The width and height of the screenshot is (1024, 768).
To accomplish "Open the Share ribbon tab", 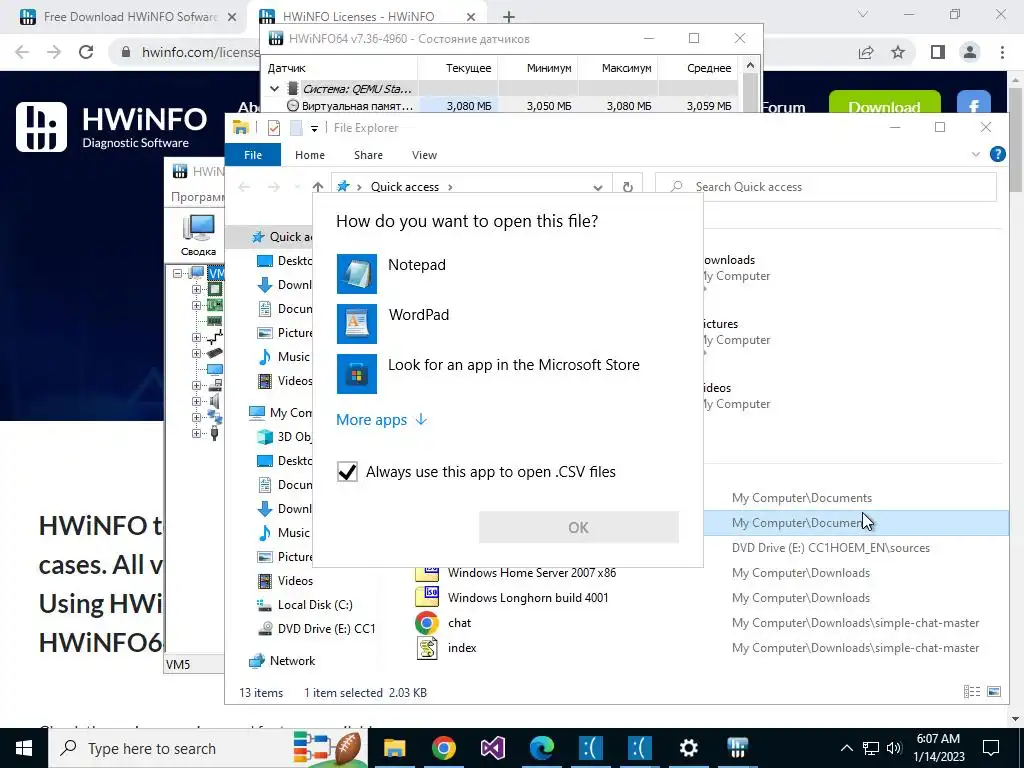I will point(368,155).
